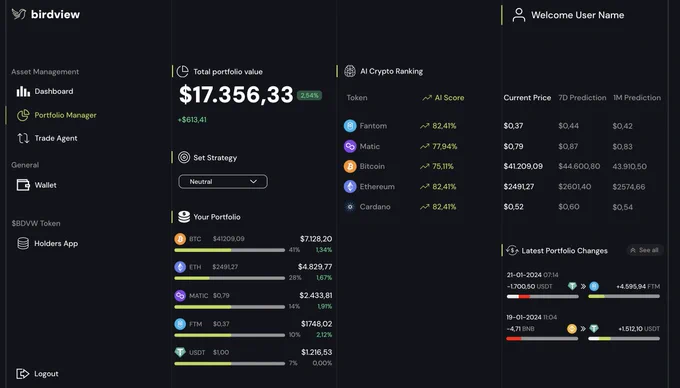
Task: Open the Neutral strategy dropdown
Action: pos(223,182)
